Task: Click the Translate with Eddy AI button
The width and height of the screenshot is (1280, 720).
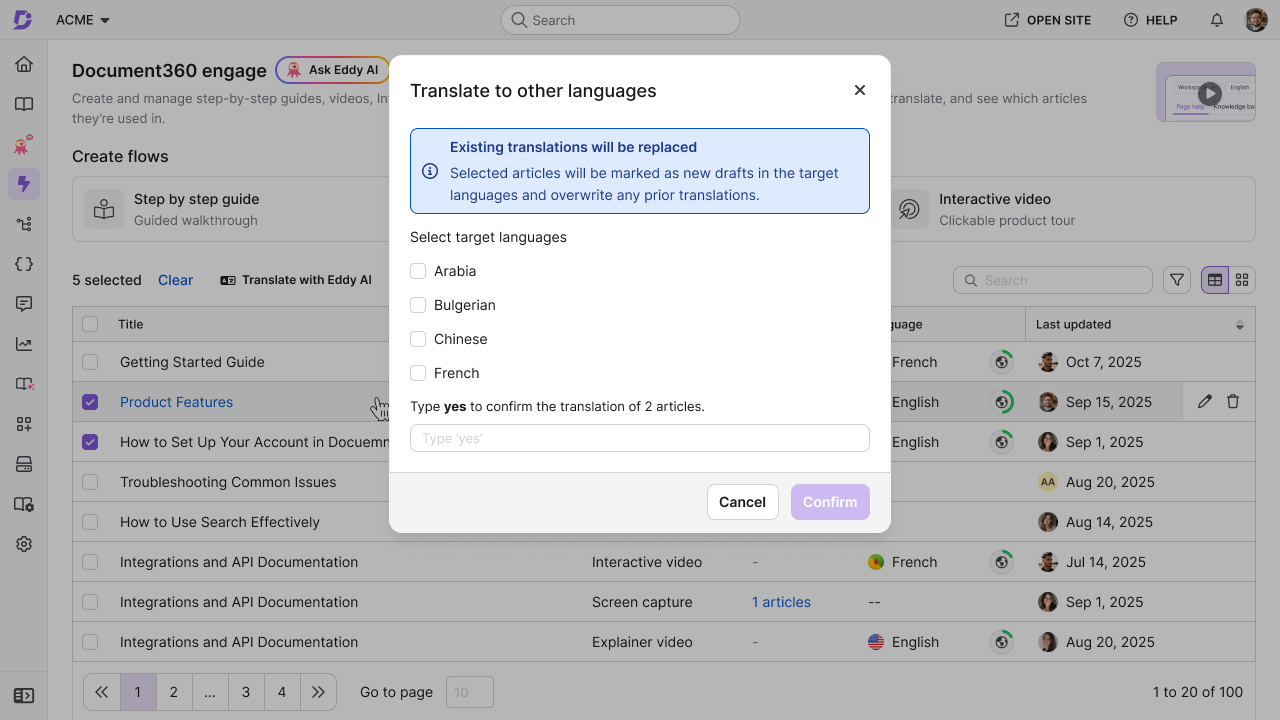Action: coord(296,280)
